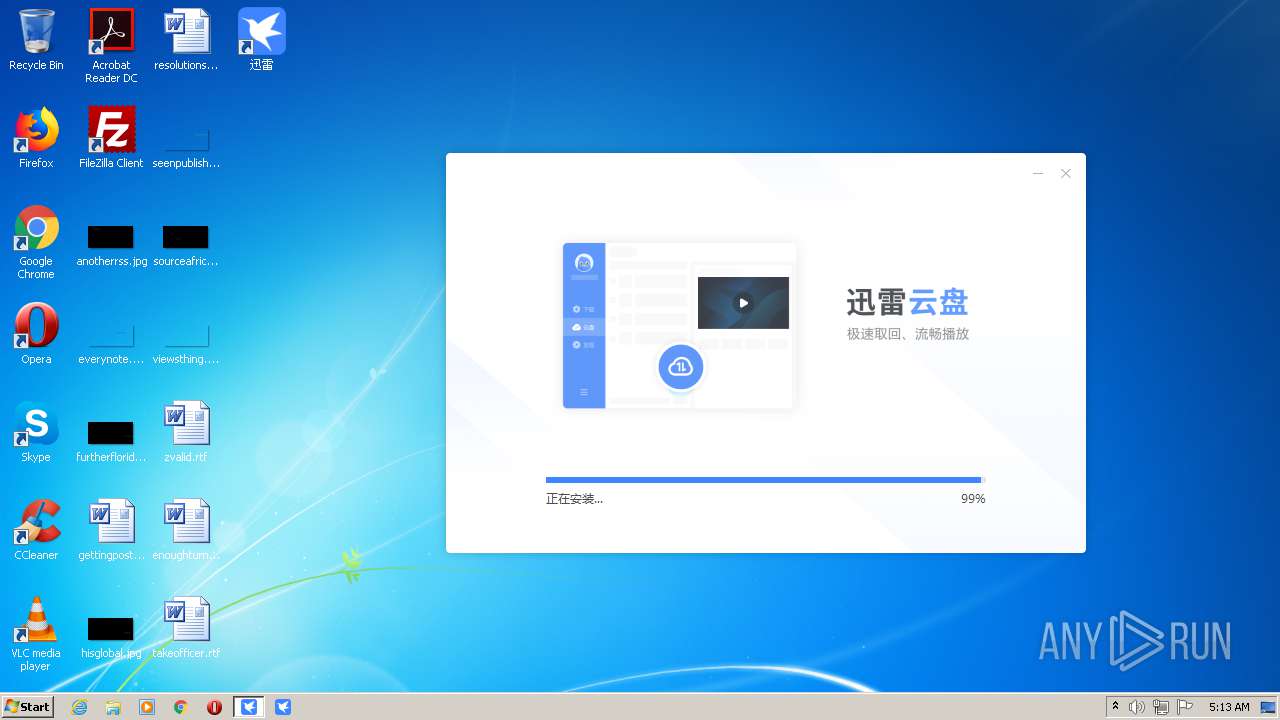Open Windows Explorer taskbar folder icon
Screen dimensions: 1280x720
click(113, 707)
